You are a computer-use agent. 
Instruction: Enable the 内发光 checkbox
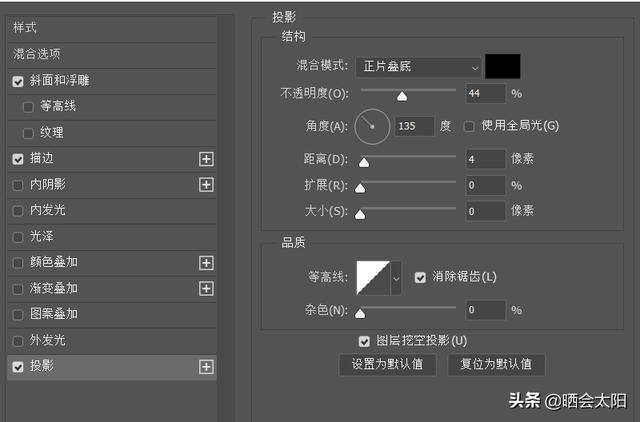18,211
